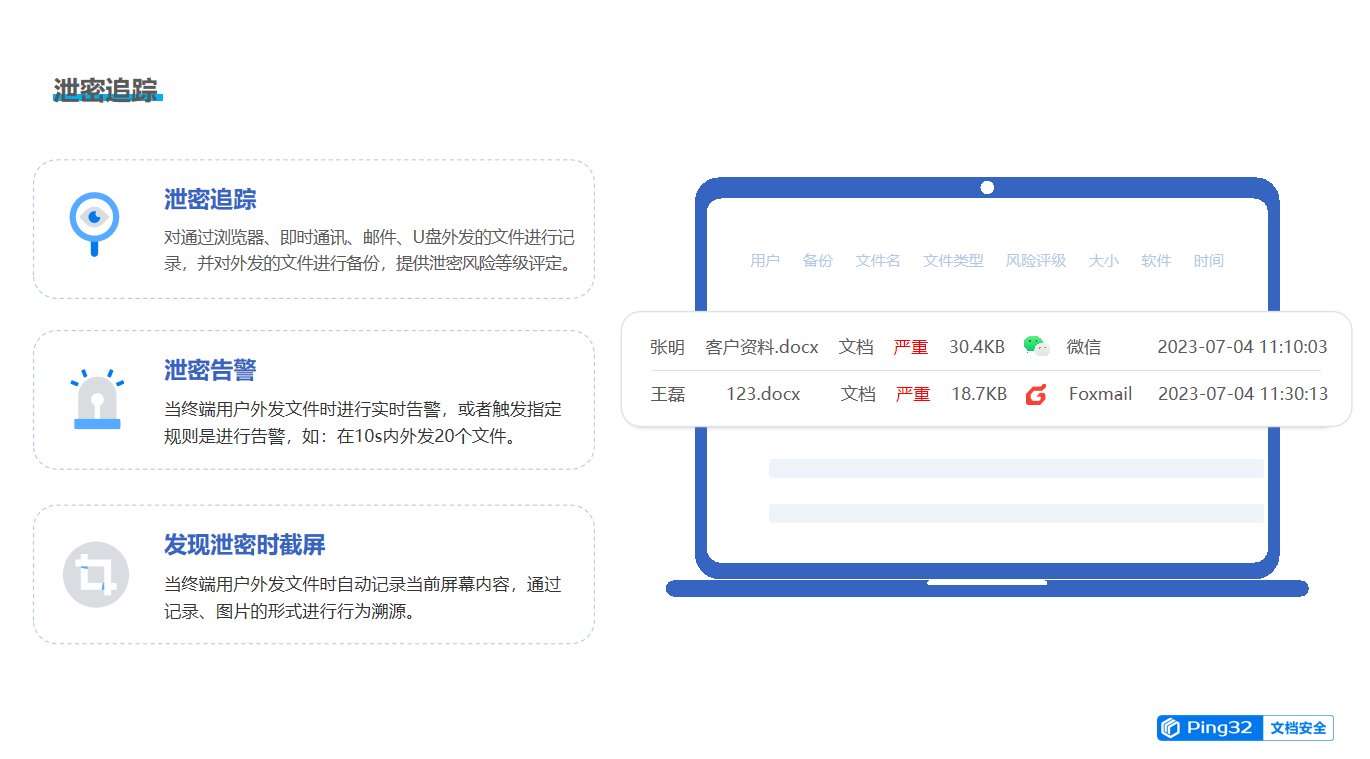This screenshot has height=759, width=1370.
Task: Click the Foxmail software label
Action: [x=1100, y=394]
